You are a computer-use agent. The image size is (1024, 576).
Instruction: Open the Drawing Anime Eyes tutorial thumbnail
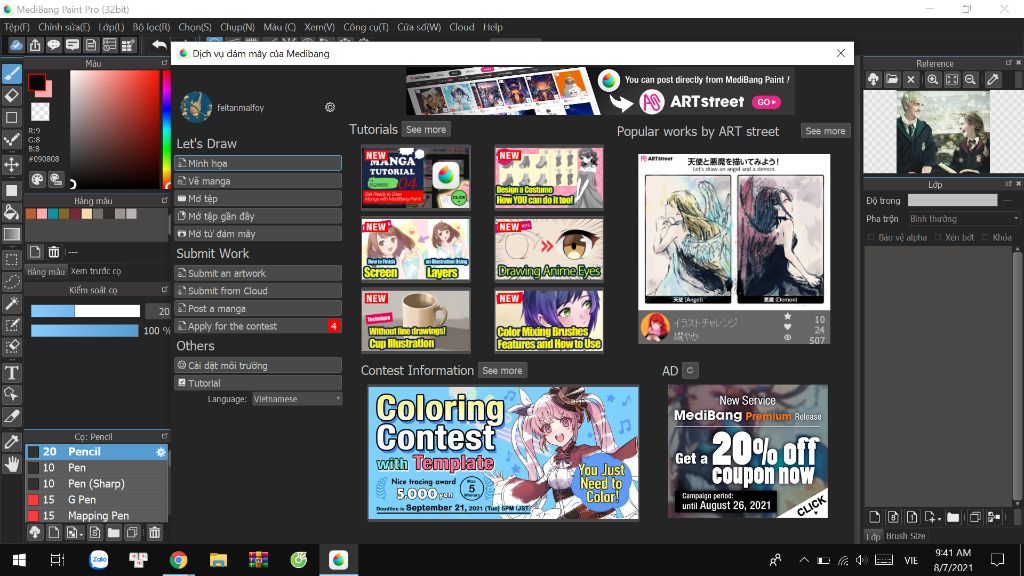coord(549,249)
